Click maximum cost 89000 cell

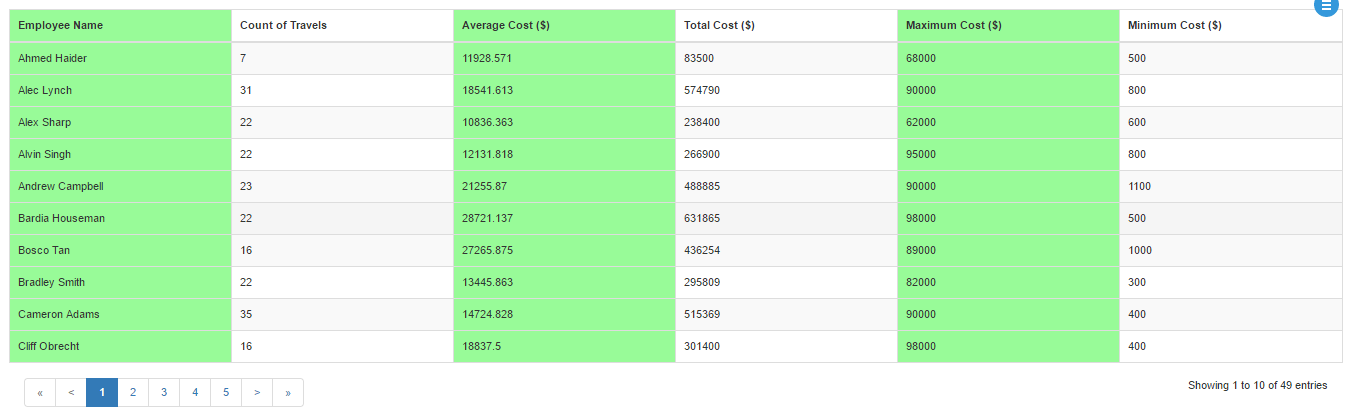[1009, 251]
